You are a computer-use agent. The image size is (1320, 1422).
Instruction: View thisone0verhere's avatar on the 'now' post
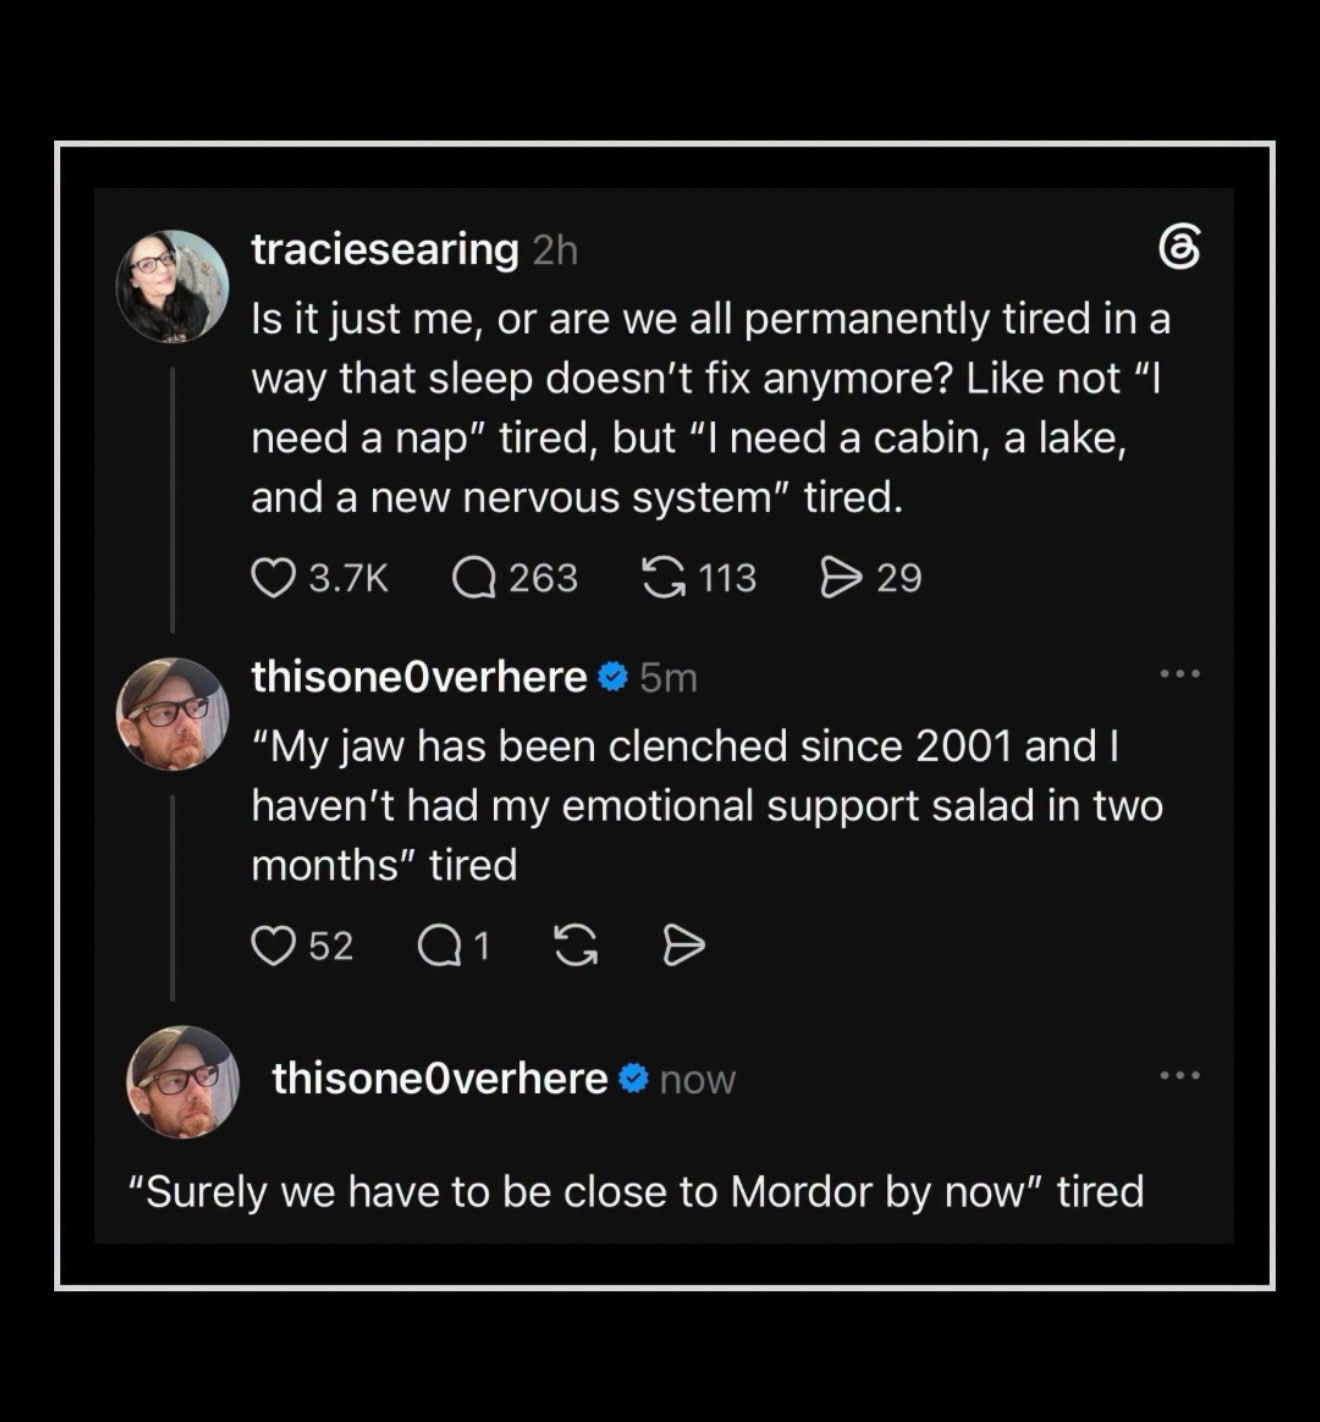tap(183, 1082)
